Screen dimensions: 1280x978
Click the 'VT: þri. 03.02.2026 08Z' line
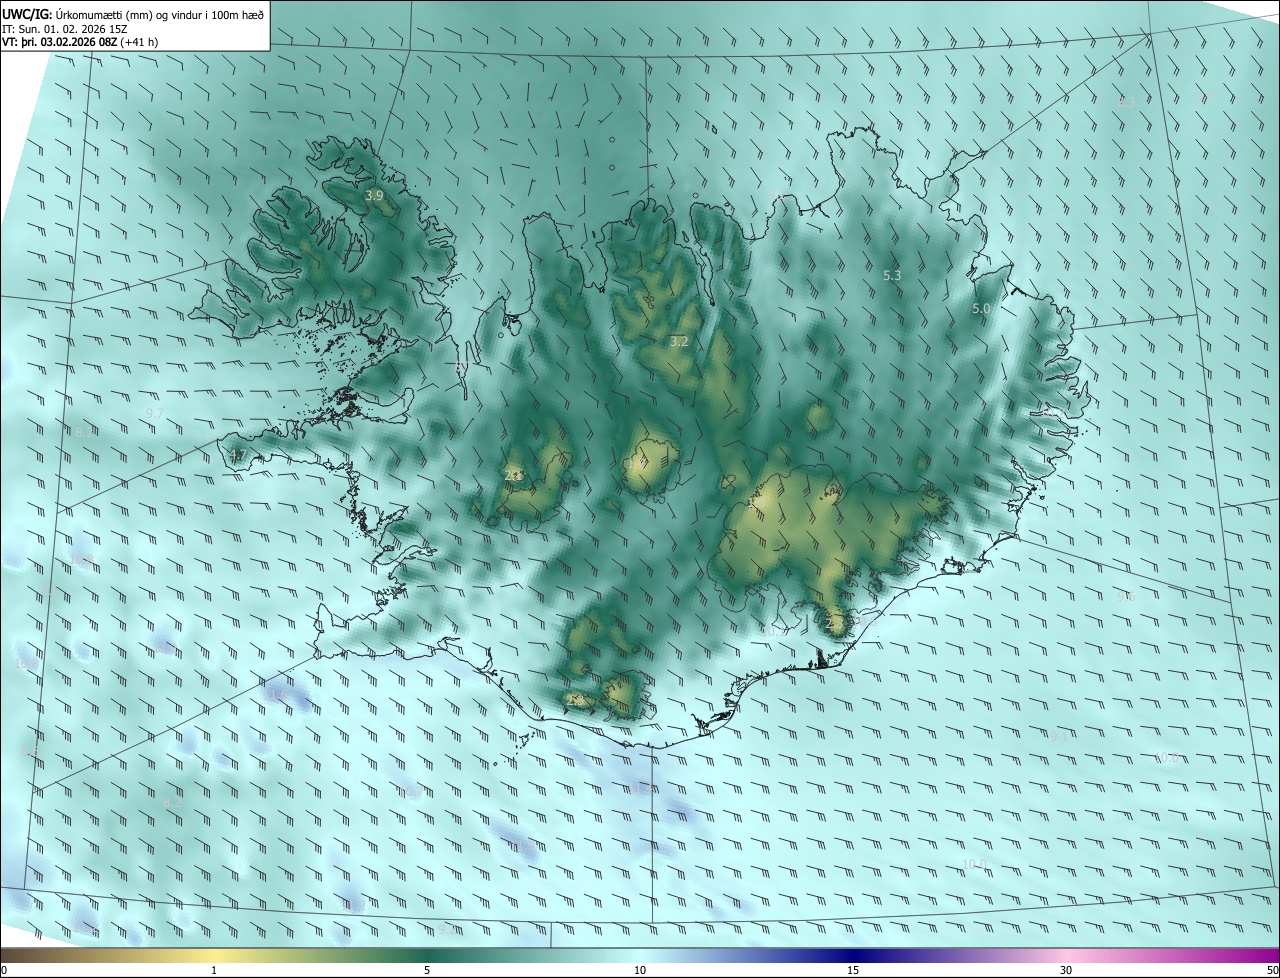tap(80, 42)
